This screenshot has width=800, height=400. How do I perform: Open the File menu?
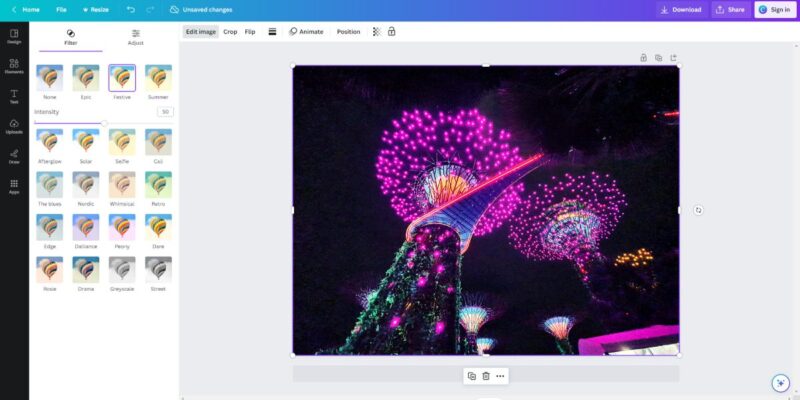click(x=61, y=10)
